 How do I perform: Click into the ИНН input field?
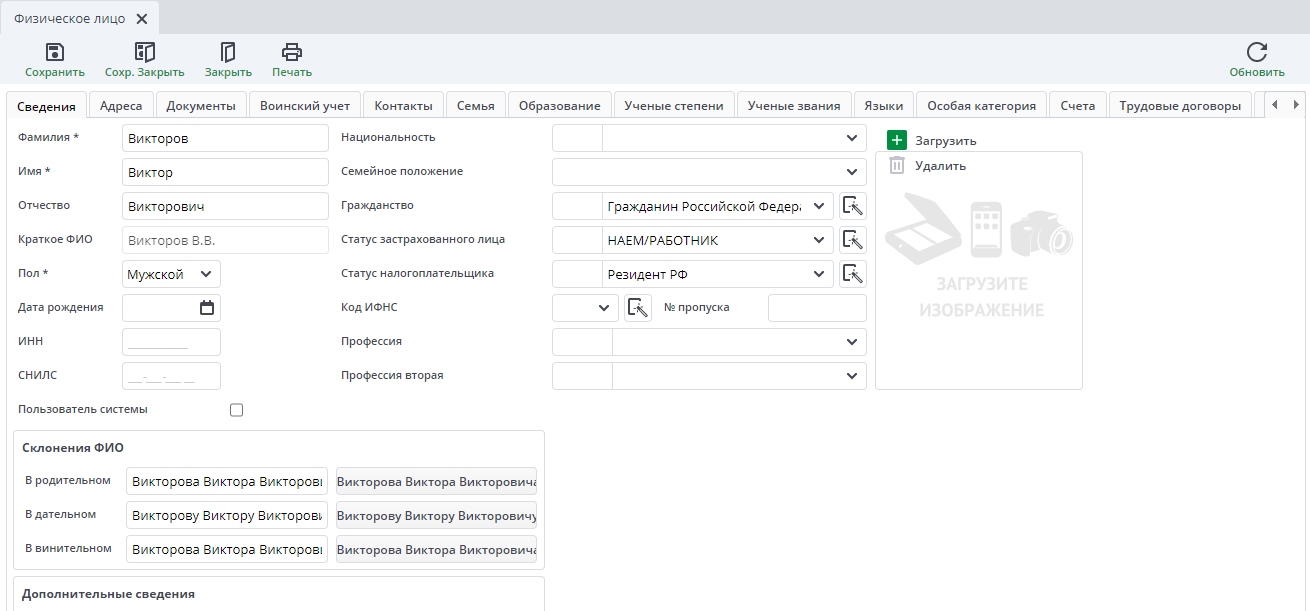pos(171,342)
